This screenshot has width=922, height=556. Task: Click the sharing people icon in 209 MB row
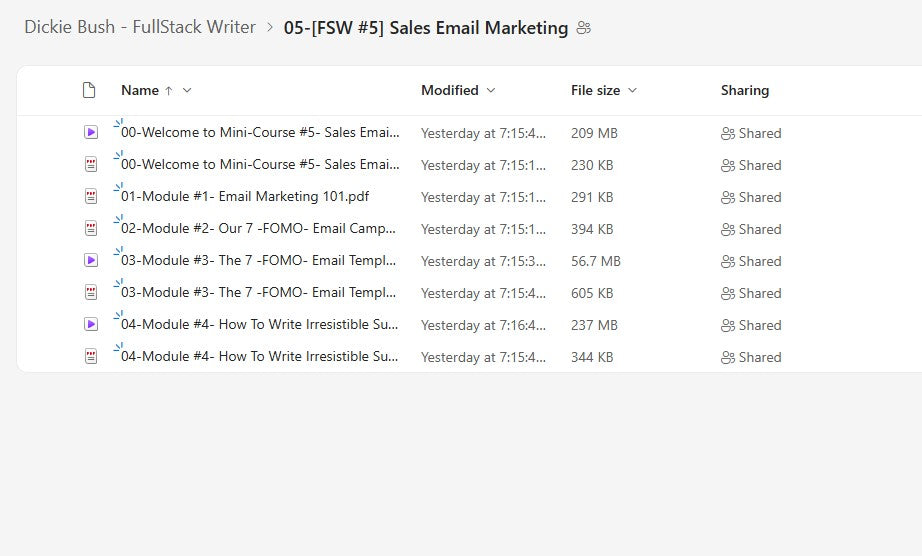click(x=727, y=133)
